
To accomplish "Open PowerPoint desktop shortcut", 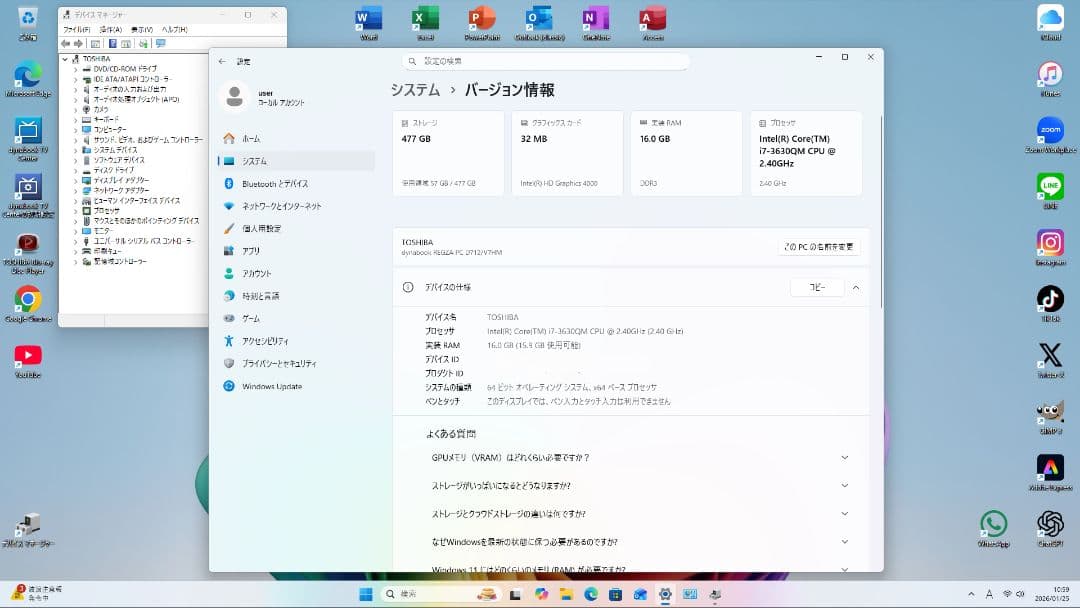I will click(482, 23).
